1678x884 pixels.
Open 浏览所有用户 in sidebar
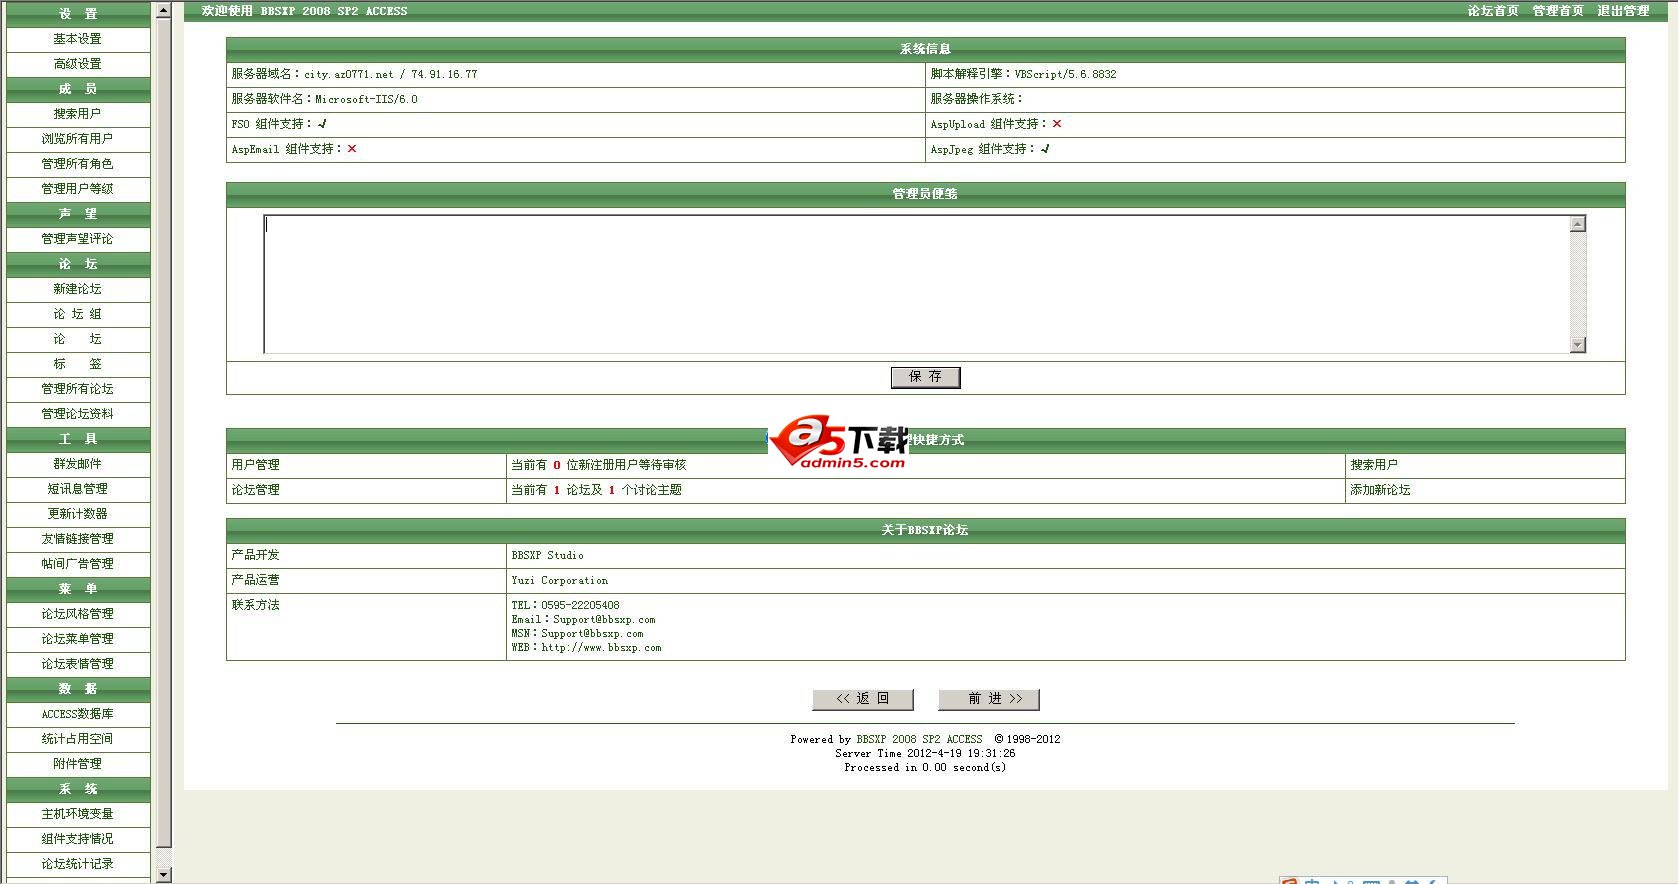(x=77, y=139)
